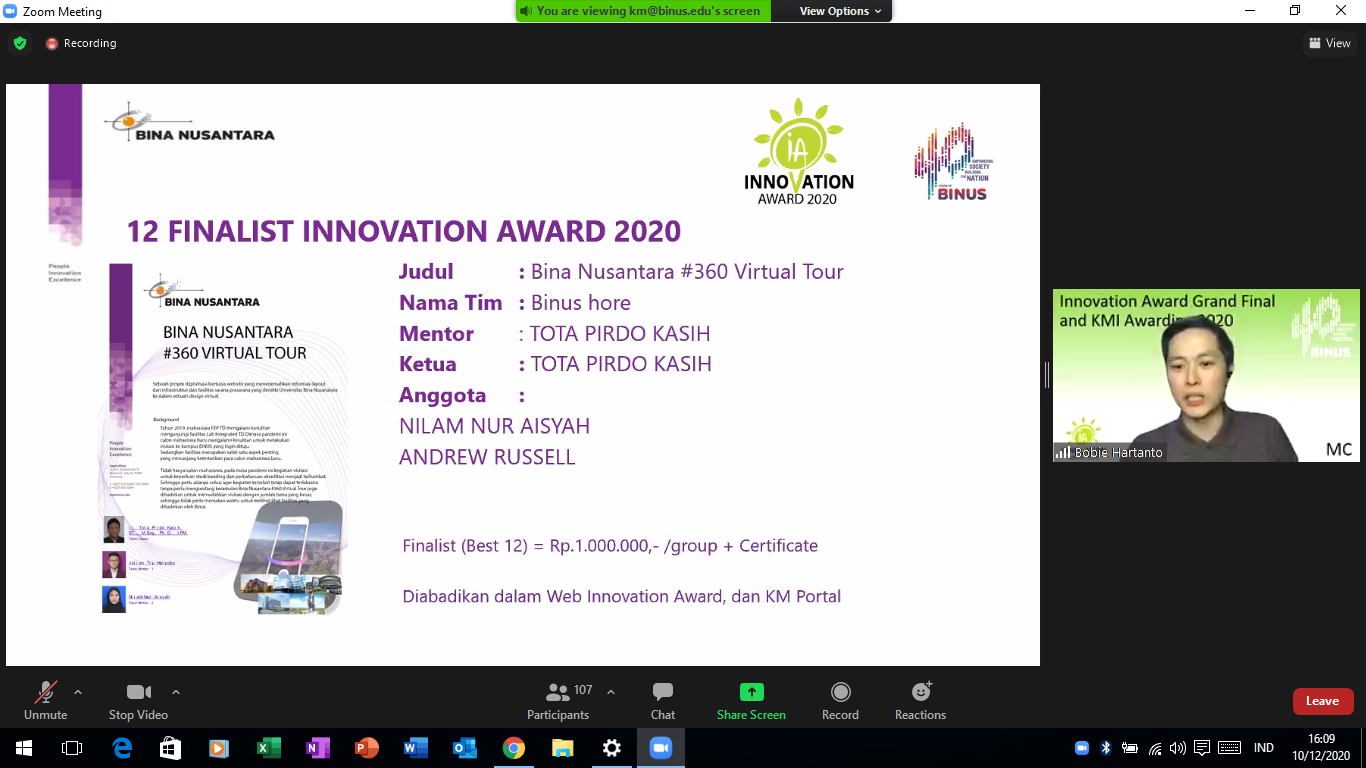The height and width of the screenshot is (768, 1366).
Task: Click the Mentor name "TOTA PIRDO KASIH"
Action: pos(620,334)
